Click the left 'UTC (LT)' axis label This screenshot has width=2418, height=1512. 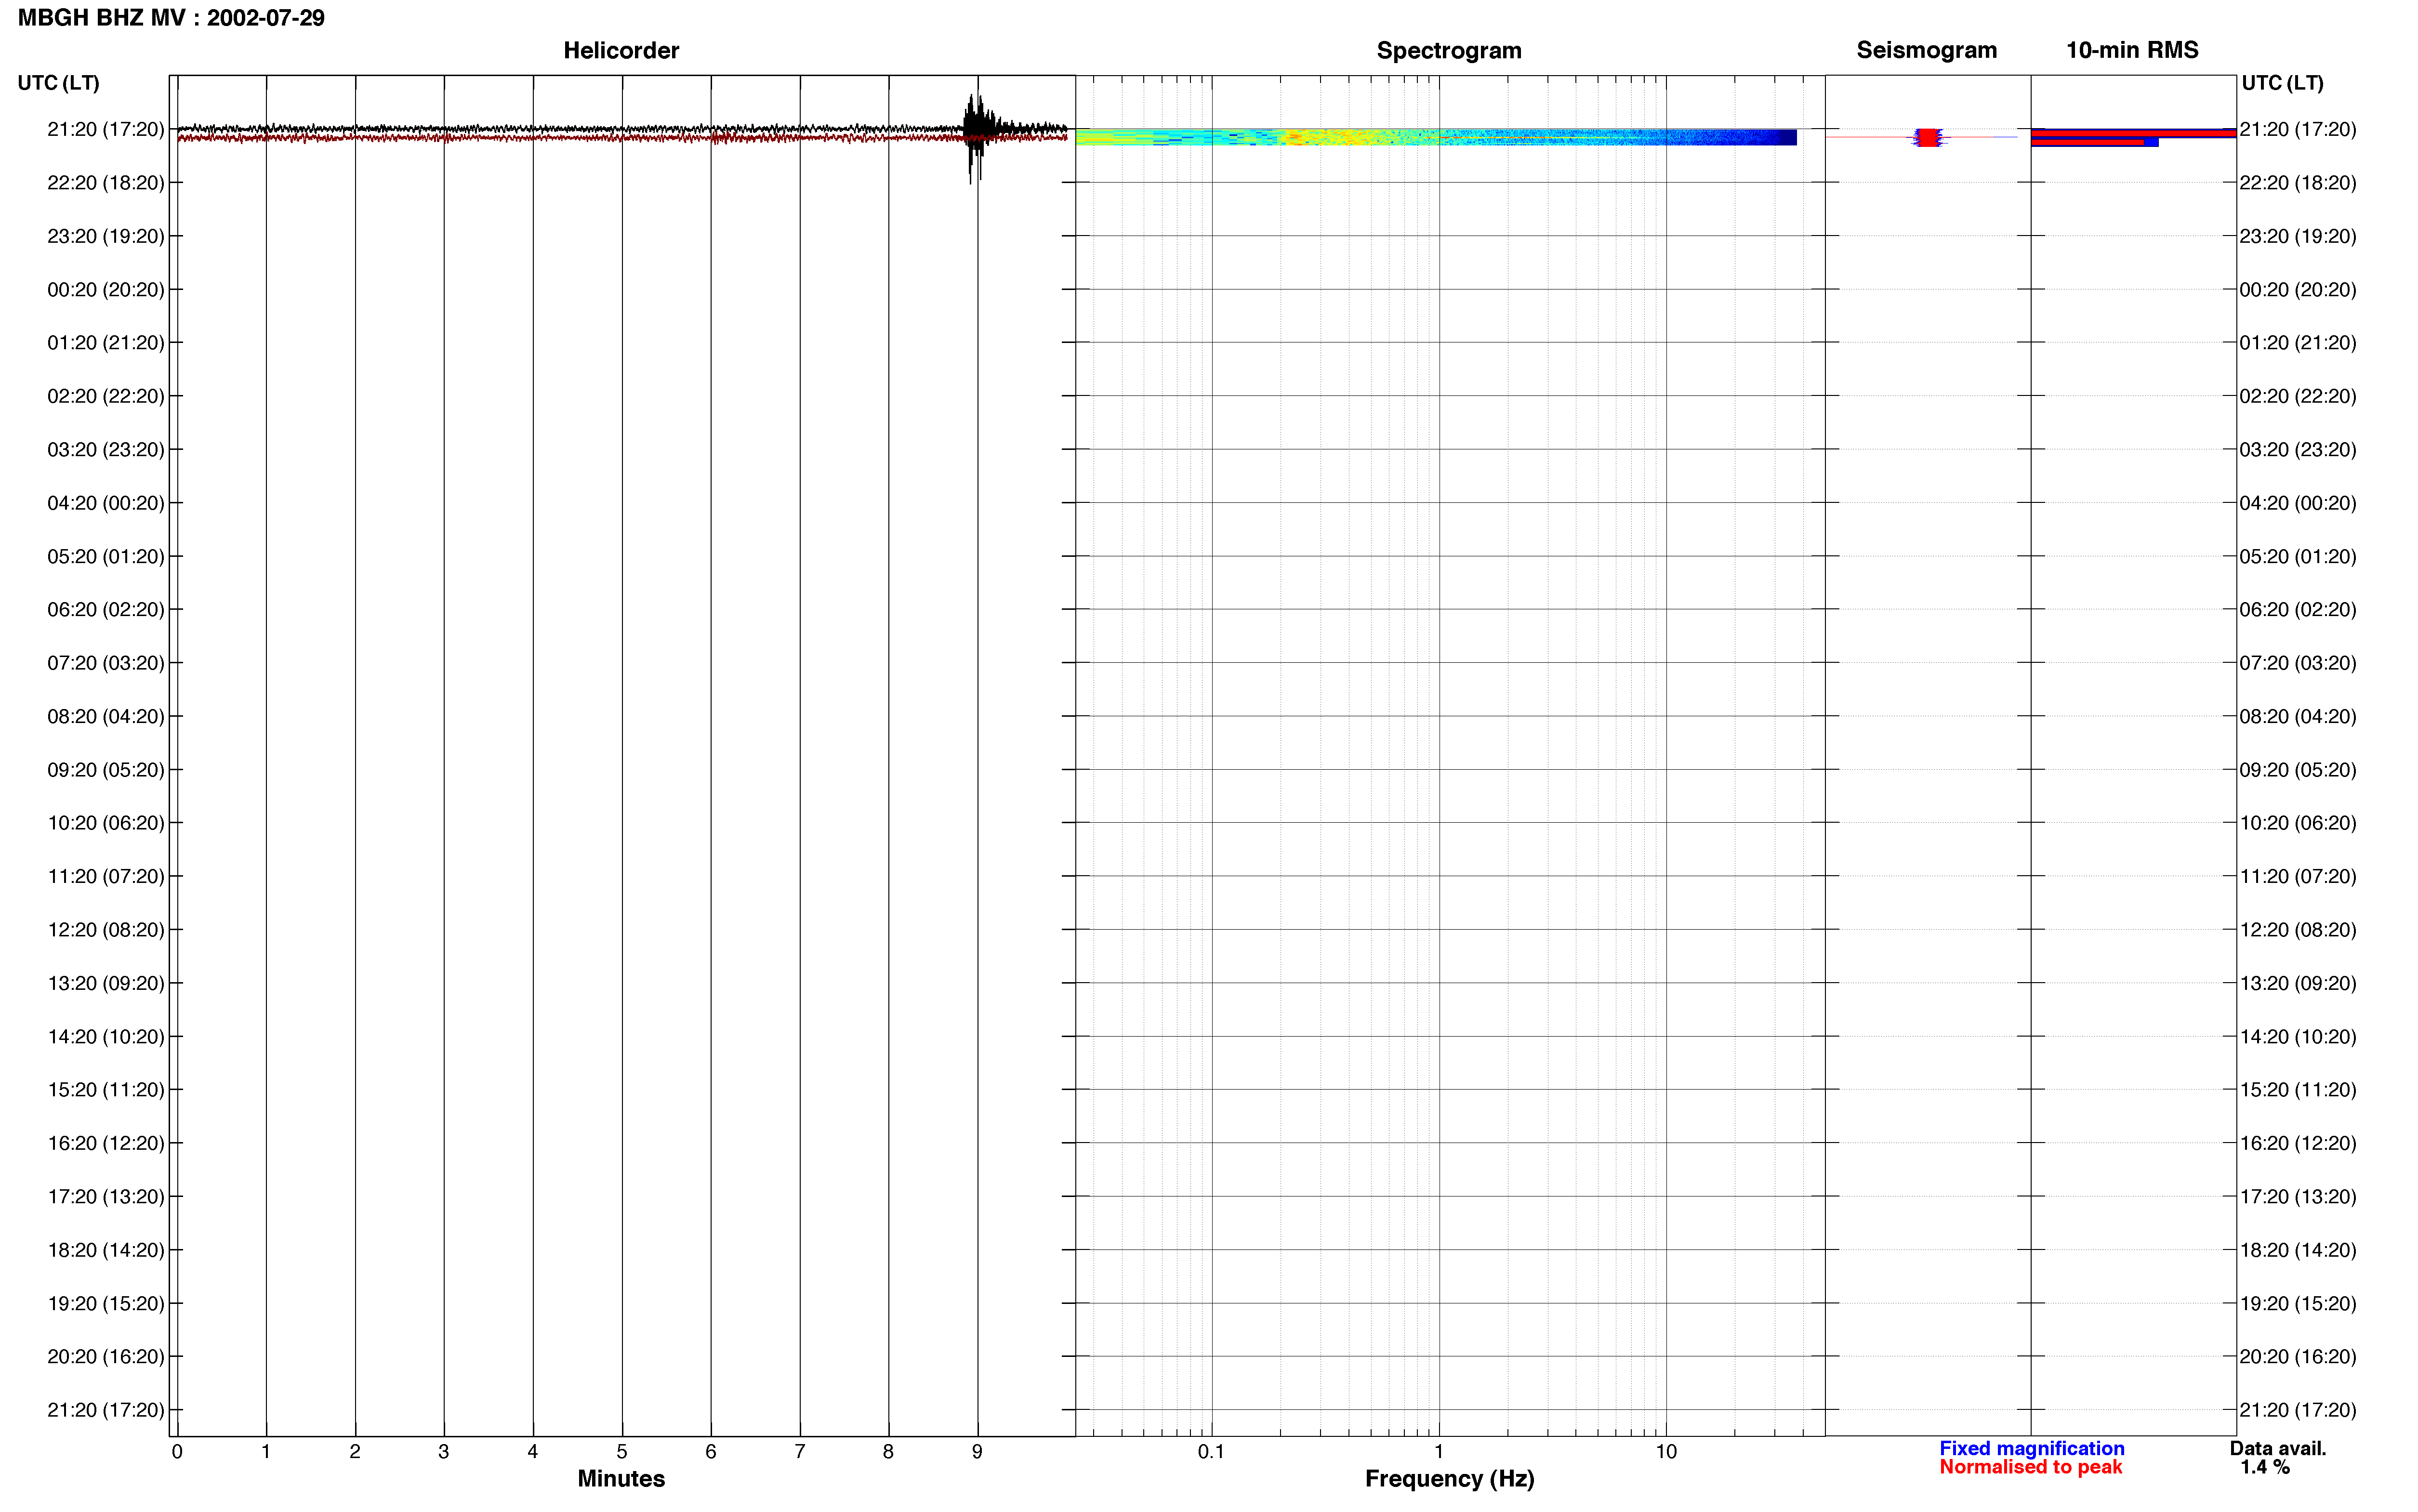[58, 83]
